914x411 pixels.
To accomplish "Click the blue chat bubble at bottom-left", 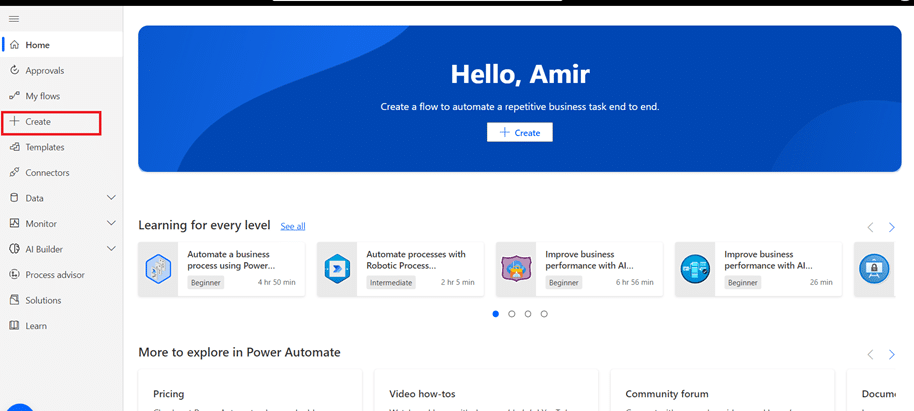I will click(19, 407).
